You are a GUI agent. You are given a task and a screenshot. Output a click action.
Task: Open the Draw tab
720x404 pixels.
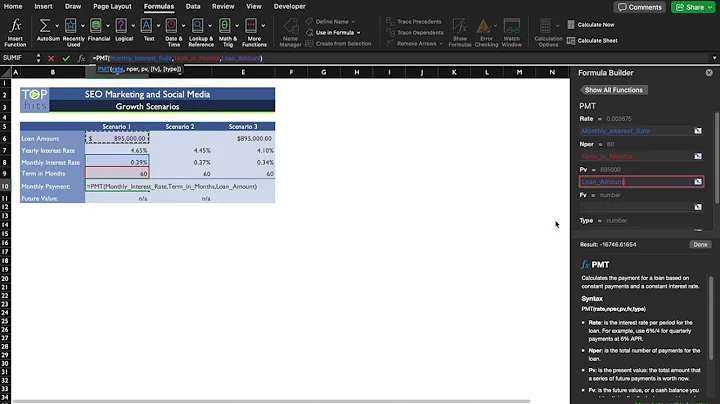click(73, 6)
